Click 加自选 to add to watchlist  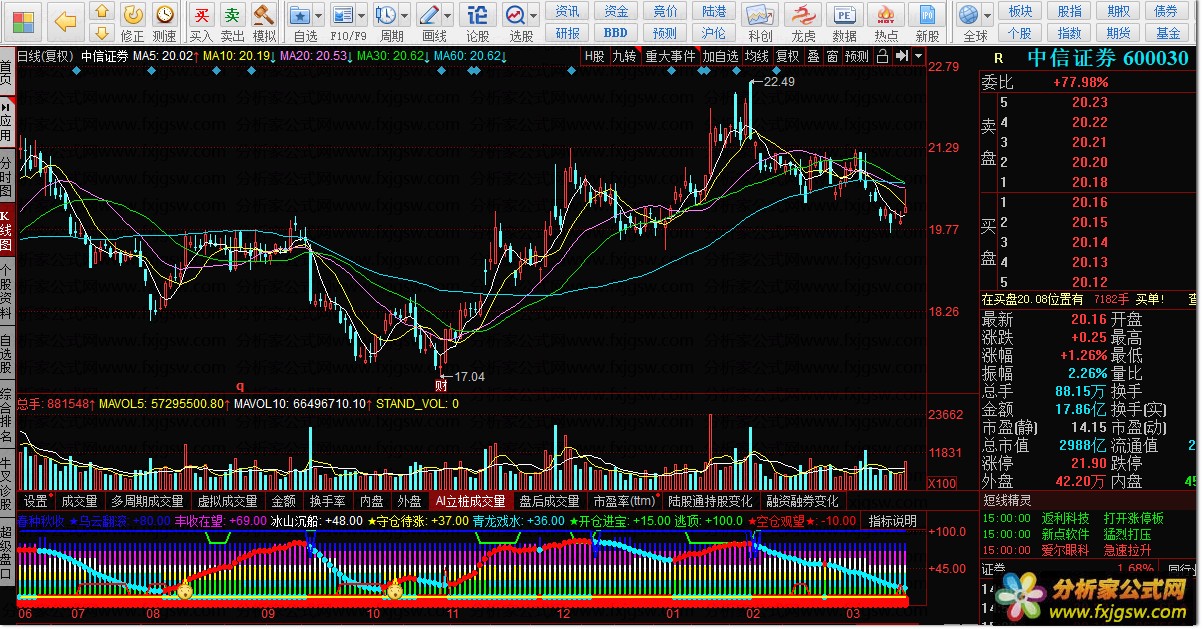[x=720, y=56]
